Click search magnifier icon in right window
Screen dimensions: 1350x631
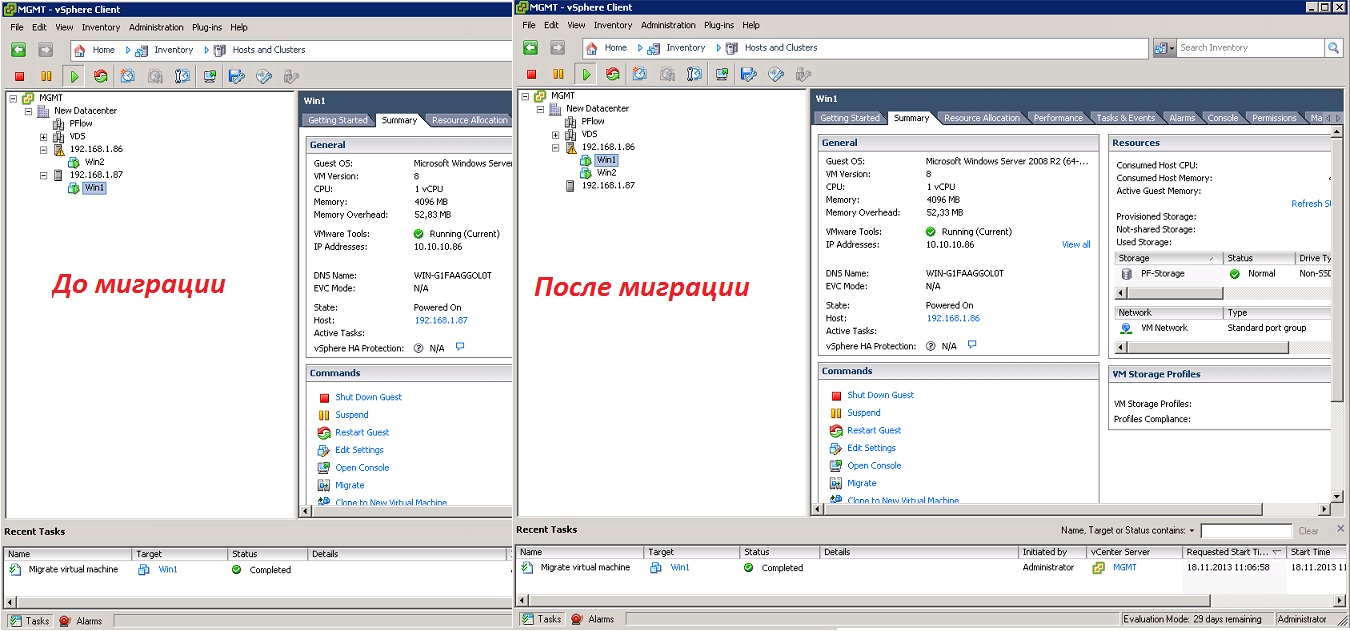[1333, 47]
